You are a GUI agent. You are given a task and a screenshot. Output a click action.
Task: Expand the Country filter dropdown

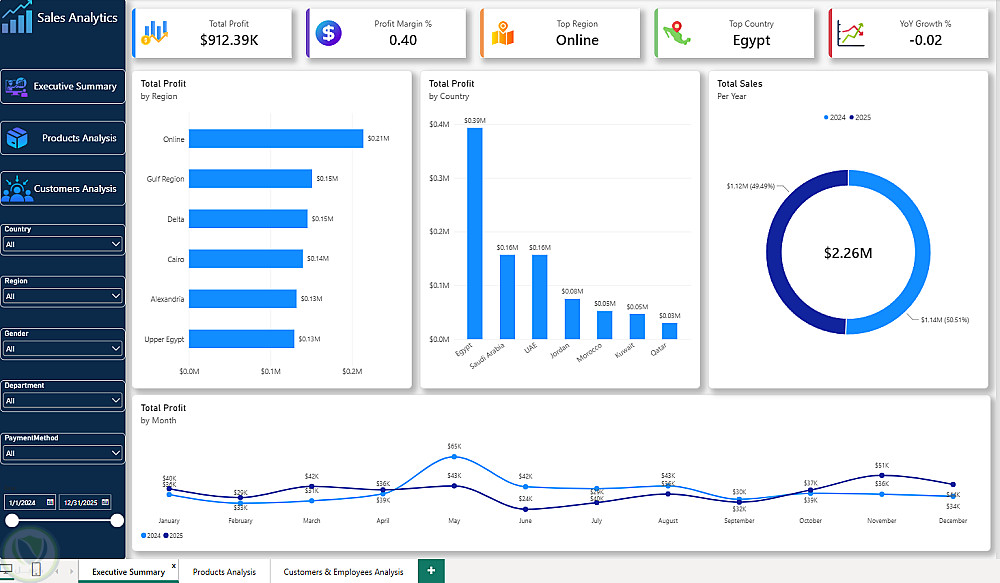62,244
